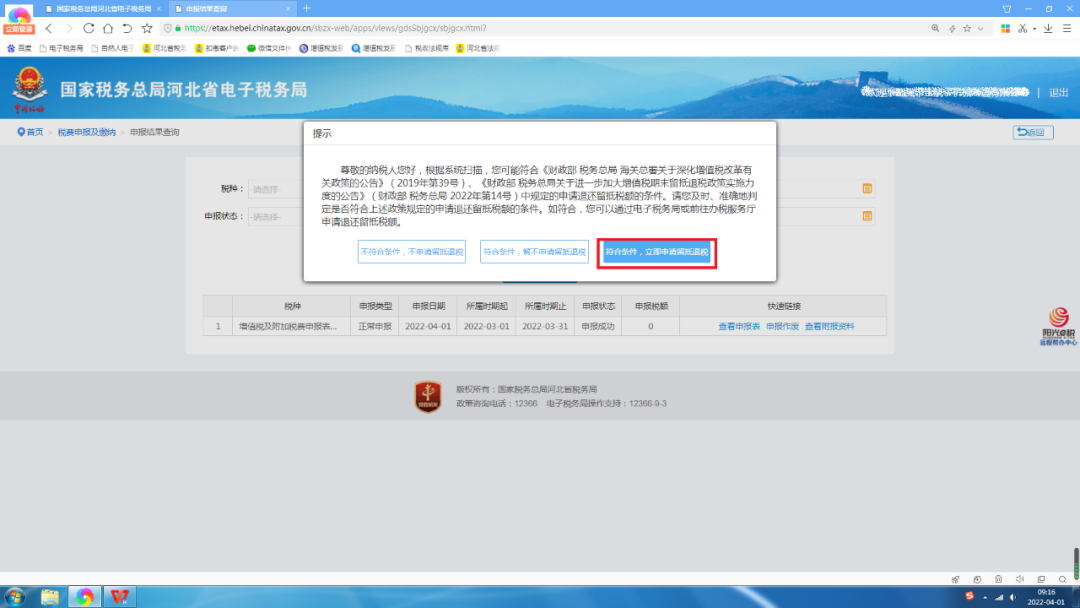Open a new tab with plus button
Screen dimensions: 1080x608
coord(307,8)
